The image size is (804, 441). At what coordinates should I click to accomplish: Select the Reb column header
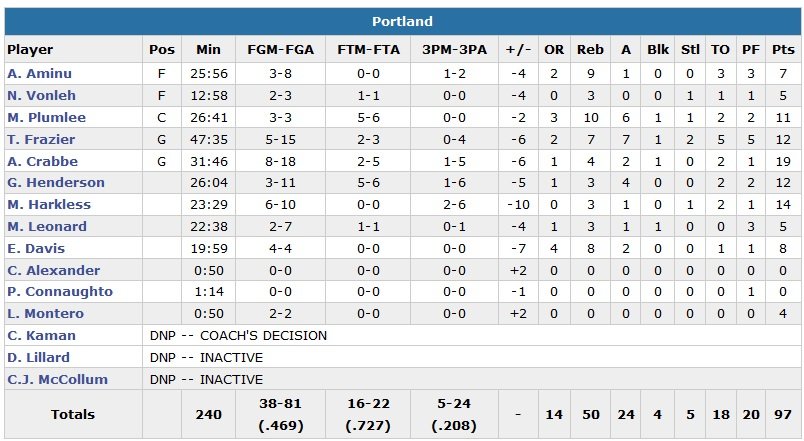click(590, 49)
